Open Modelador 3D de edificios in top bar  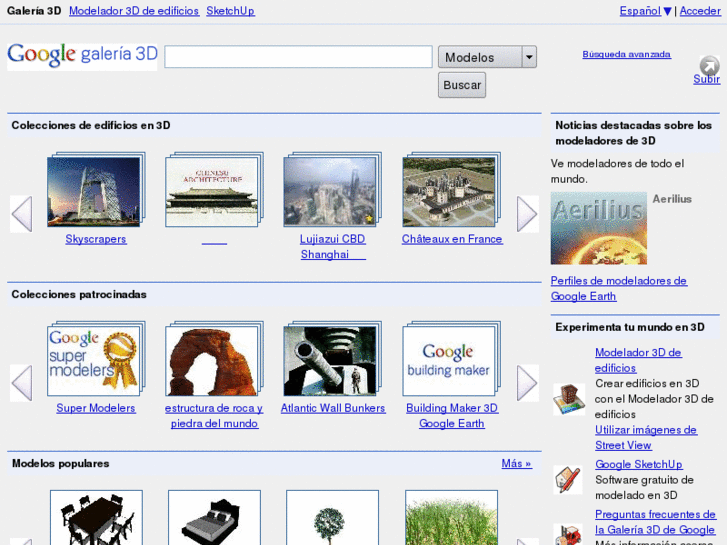point(134,11)
